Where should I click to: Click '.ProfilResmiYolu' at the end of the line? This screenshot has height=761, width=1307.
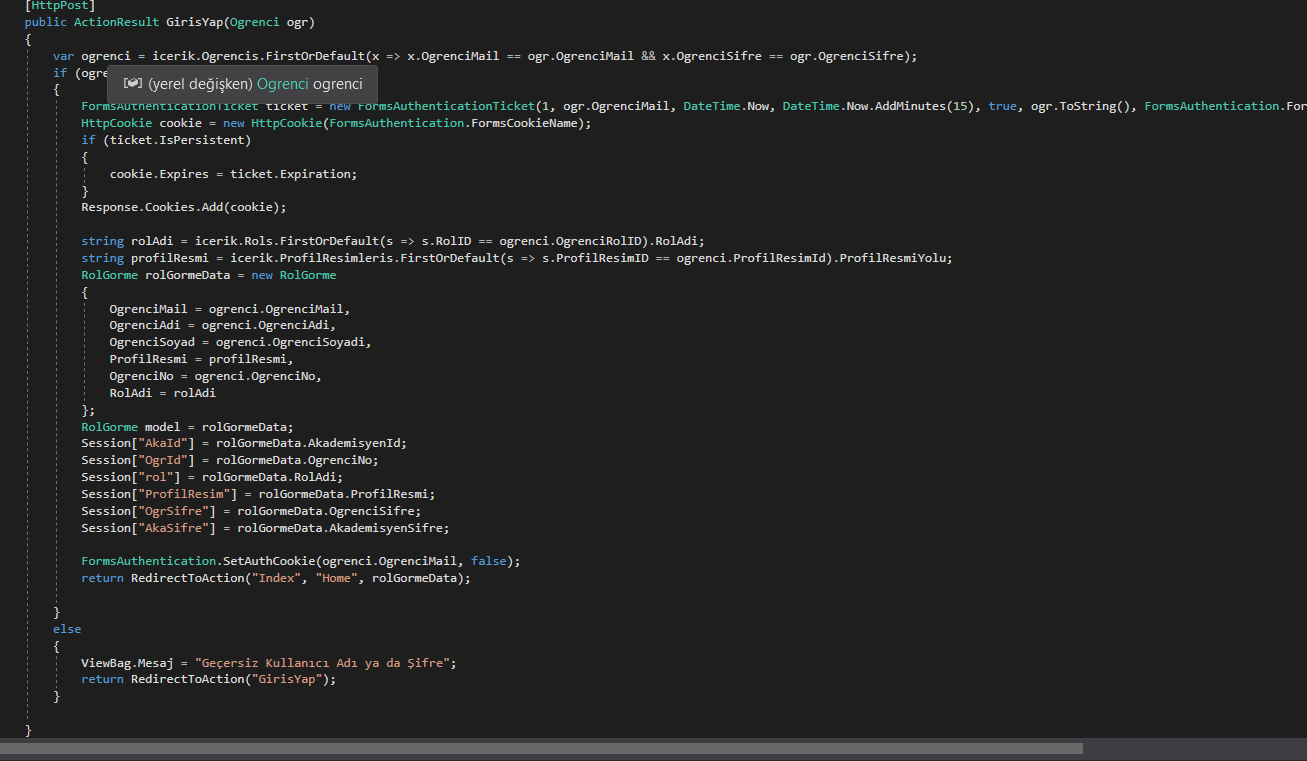pyautogui.click(x=890, y=258)
